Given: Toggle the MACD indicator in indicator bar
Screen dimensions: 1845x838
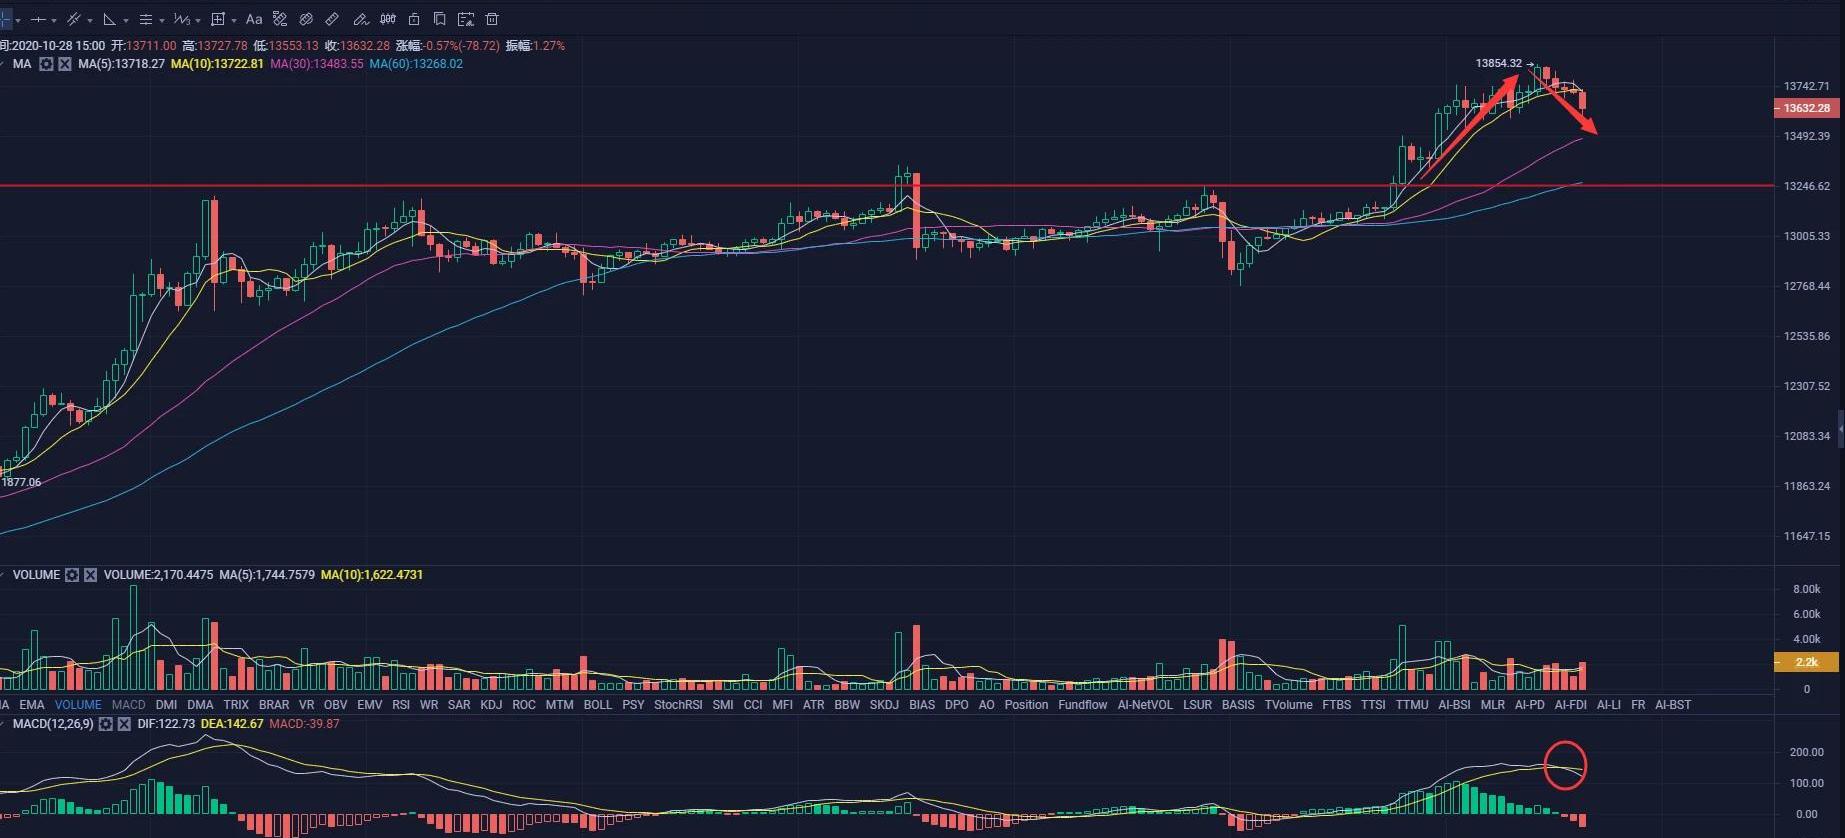Looking at the screenshot, I should tap(128, 705).
